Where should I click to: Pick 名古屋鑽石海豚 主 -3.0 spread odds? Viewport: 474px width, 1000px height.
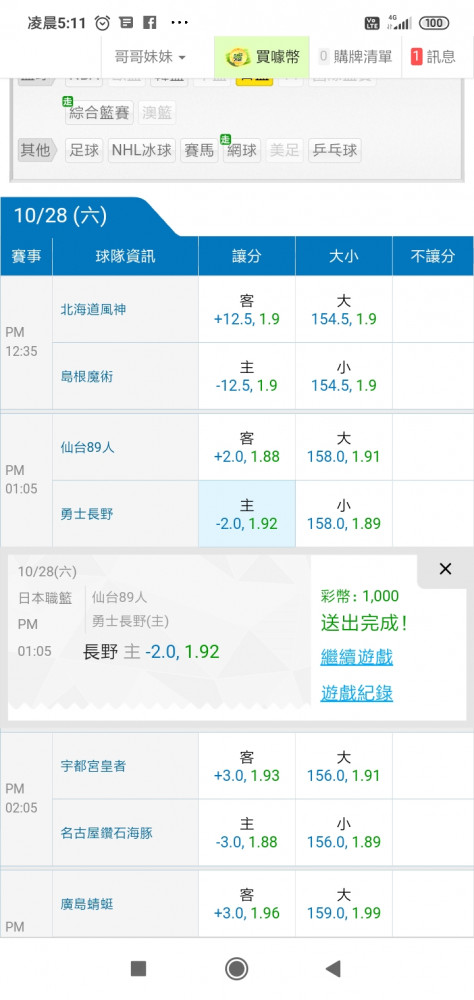247,832
